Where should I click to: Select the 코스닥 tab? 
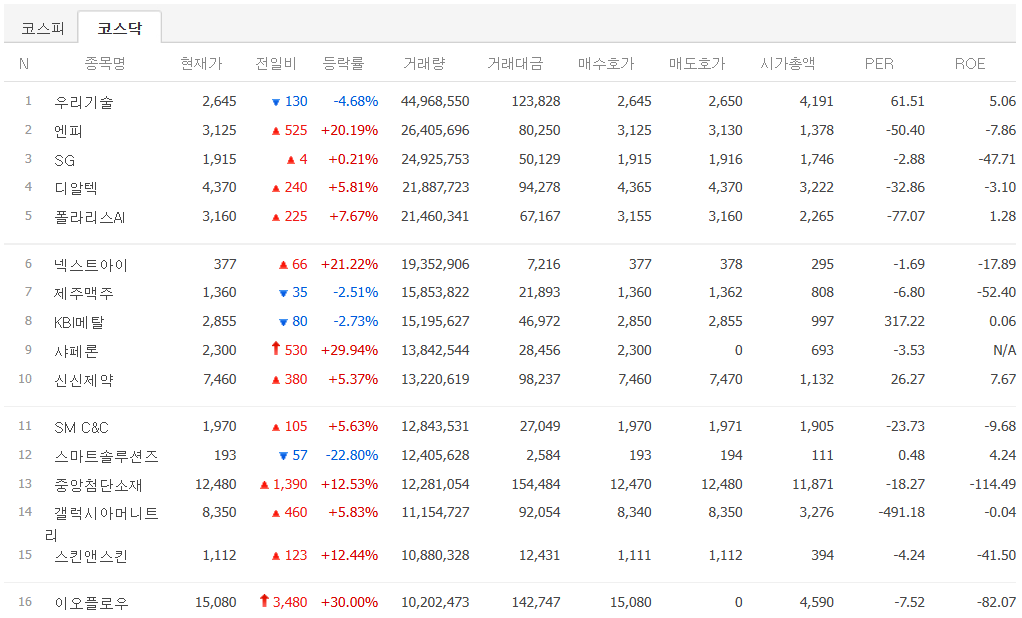tap(120, 28)
